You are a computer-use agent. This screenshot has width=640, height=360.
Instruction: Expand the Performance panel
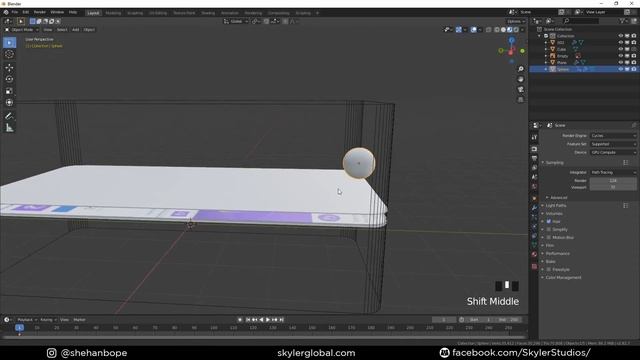click(557, 253)
